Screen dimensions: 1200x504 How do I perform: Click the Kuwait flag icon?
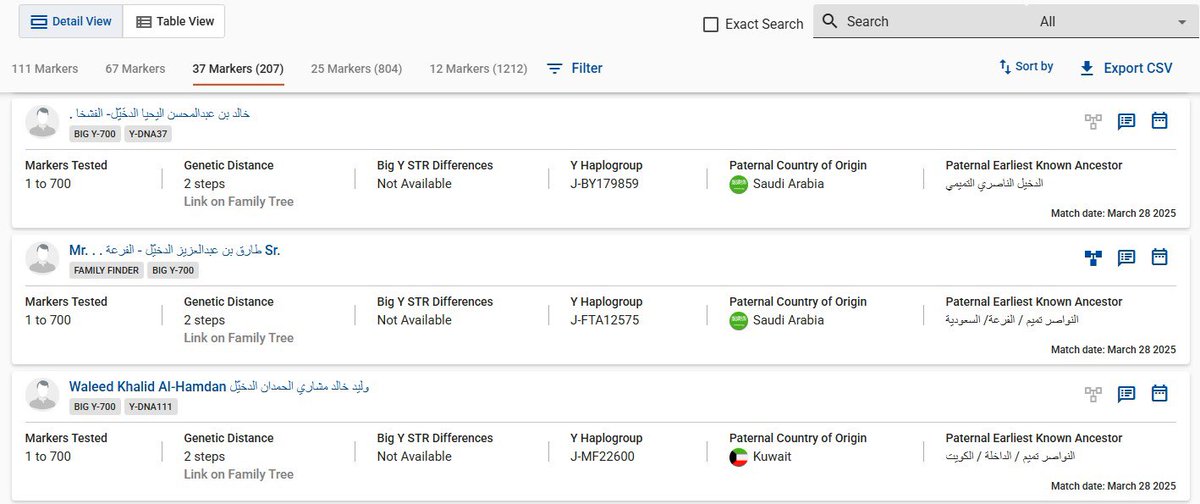(x=739, y=457)
